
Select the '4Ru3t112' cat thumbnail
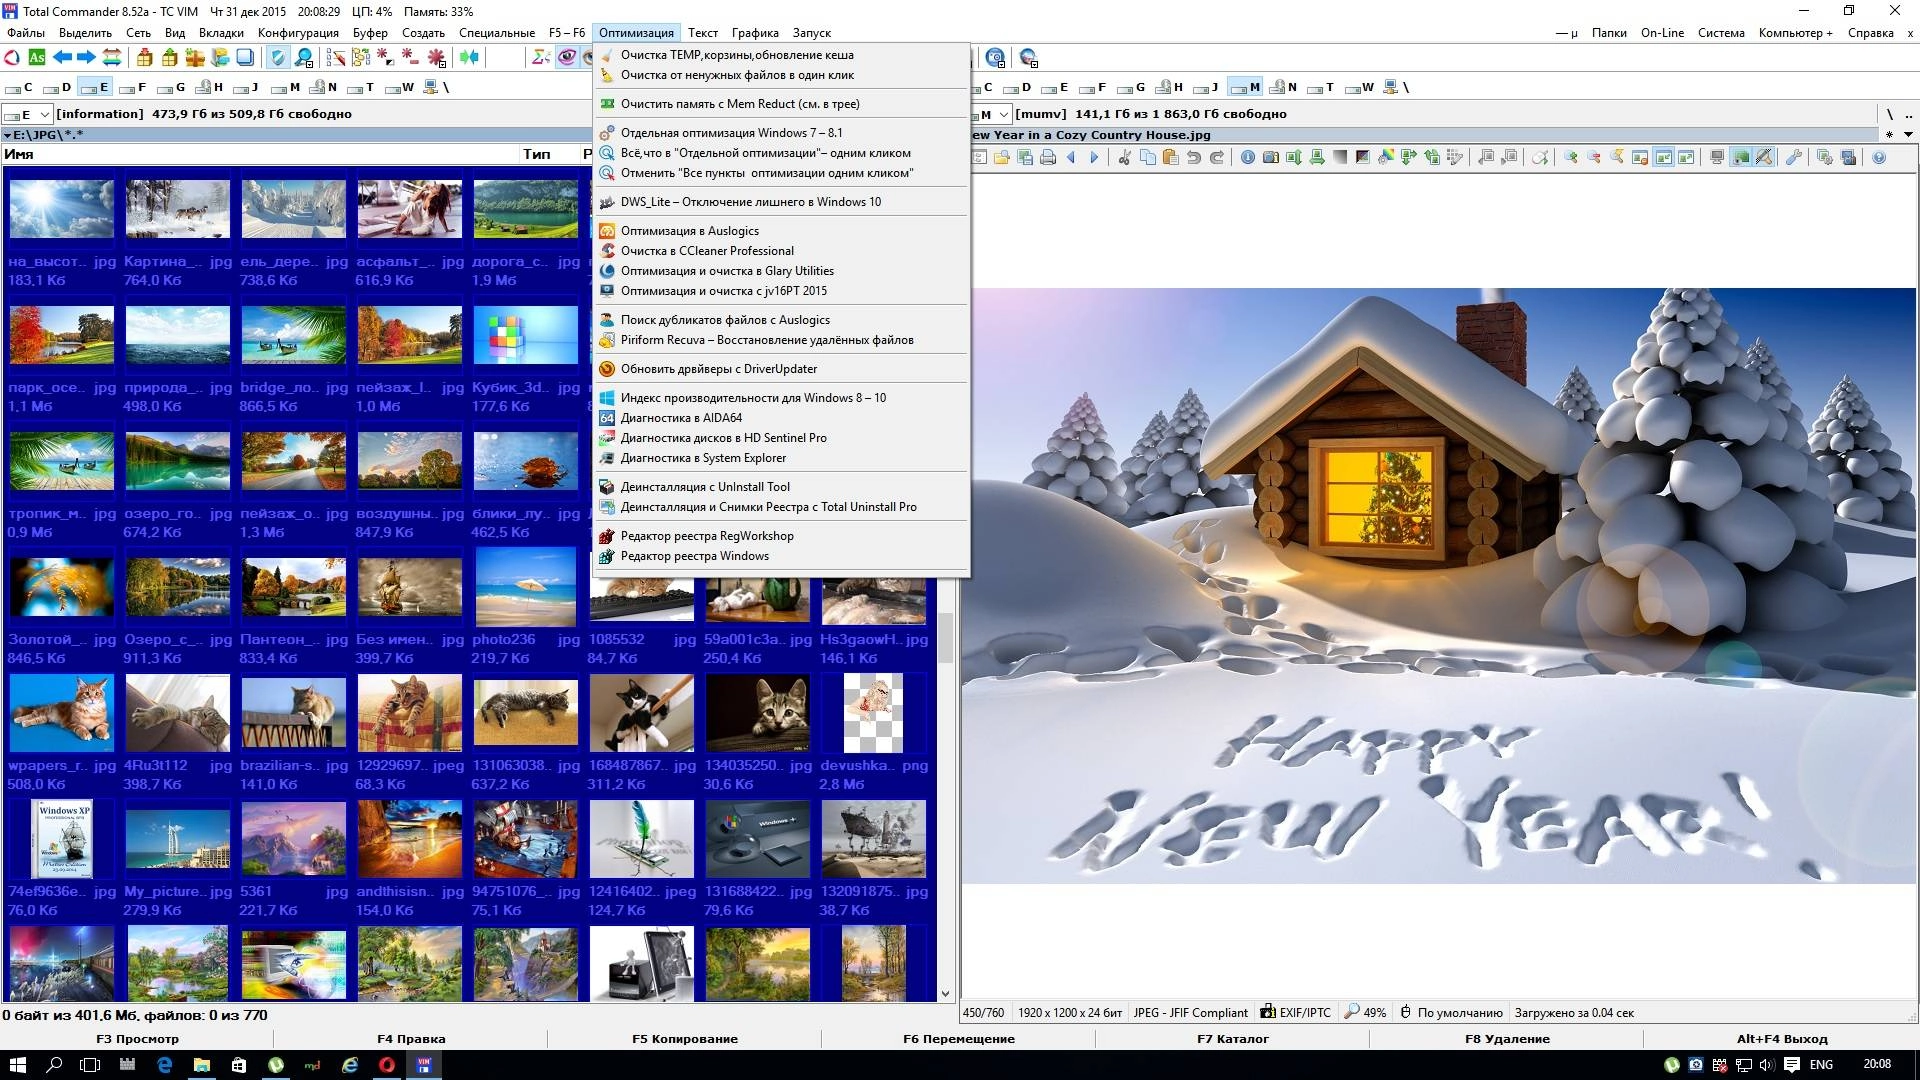point(178,713)
